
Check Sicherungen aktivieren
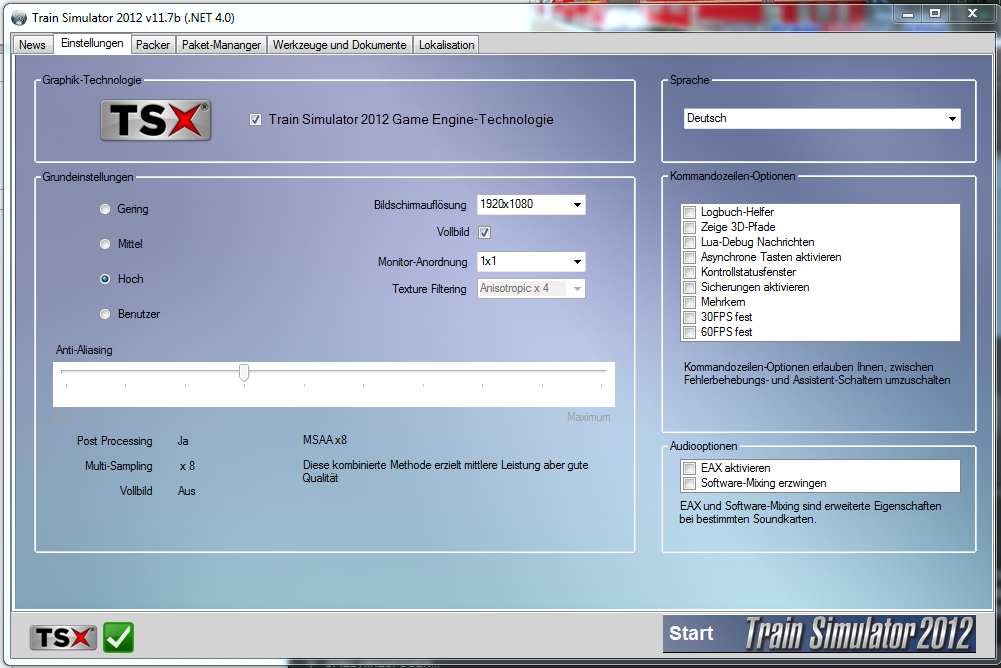tap(689, 287)
